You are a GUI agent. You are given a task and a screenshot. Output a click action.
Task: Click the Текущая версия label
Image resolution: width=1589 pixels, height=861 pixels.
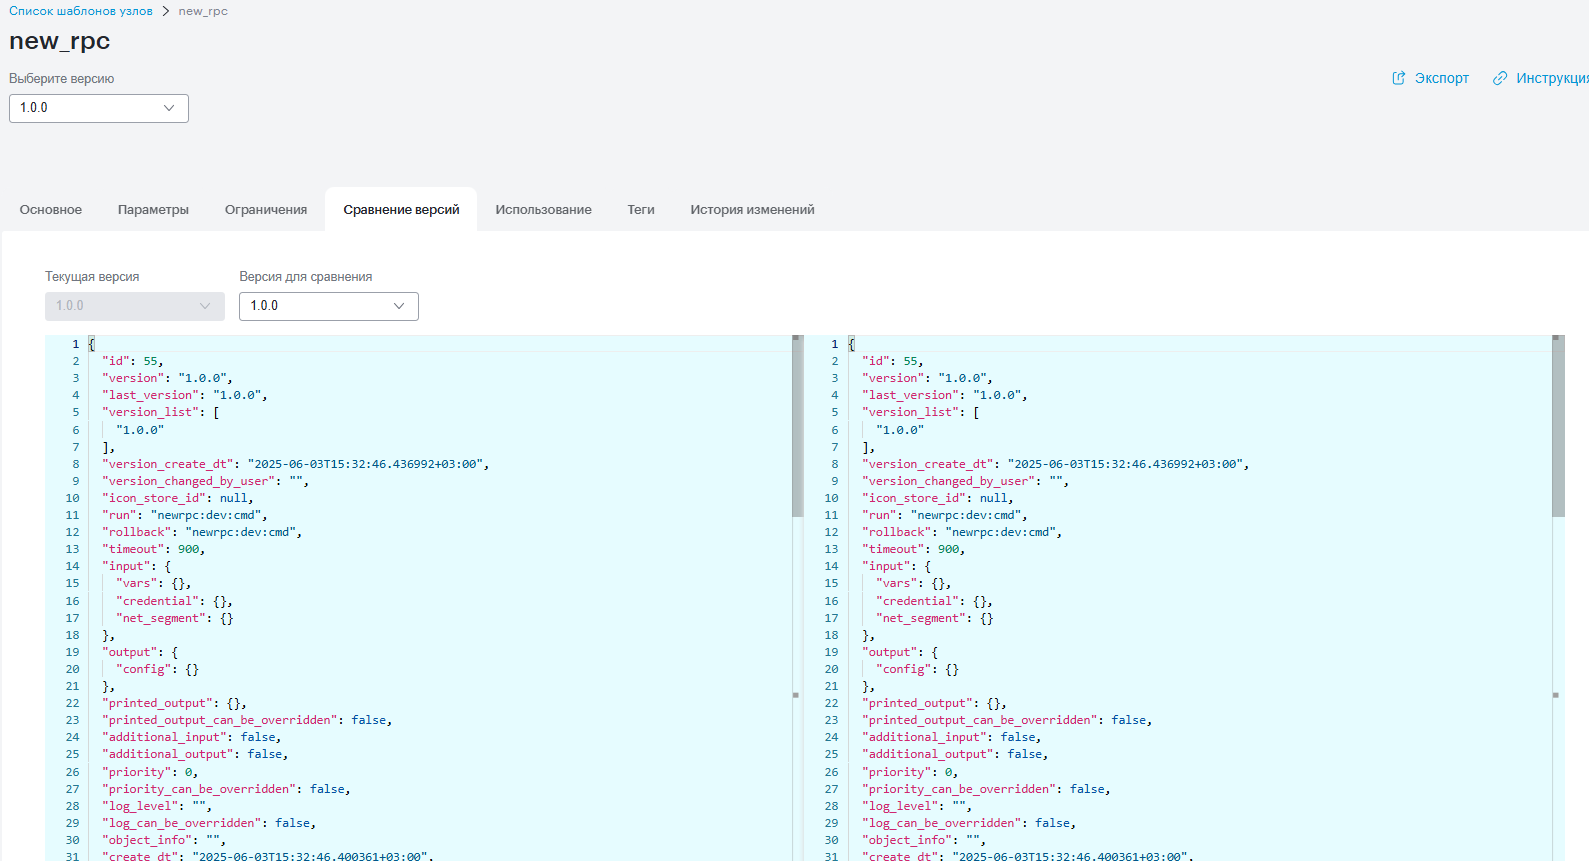click(92, 277)
